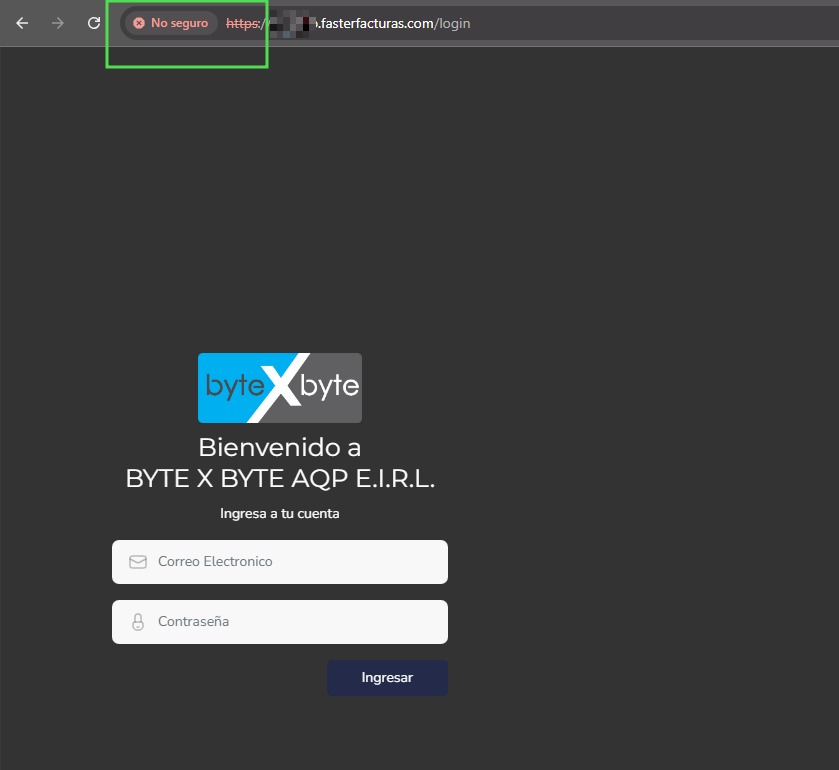Open the No seguro site info chip
The image size is (839, 770).
click(x=171, y=23)
